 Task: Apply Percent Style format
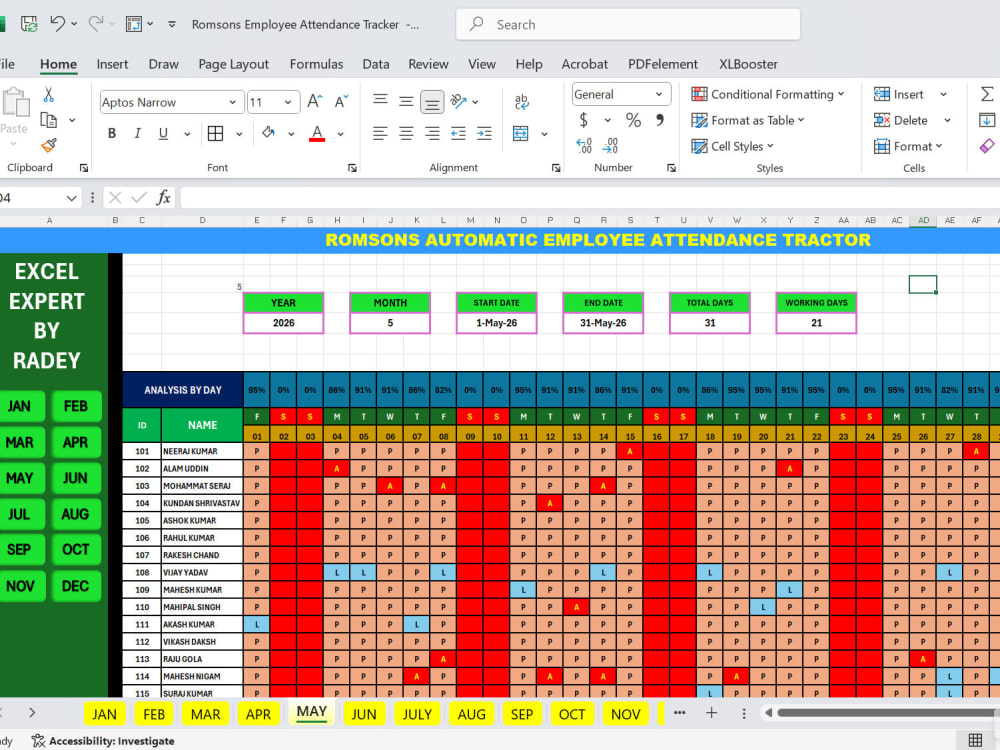(x=633, y=120)
